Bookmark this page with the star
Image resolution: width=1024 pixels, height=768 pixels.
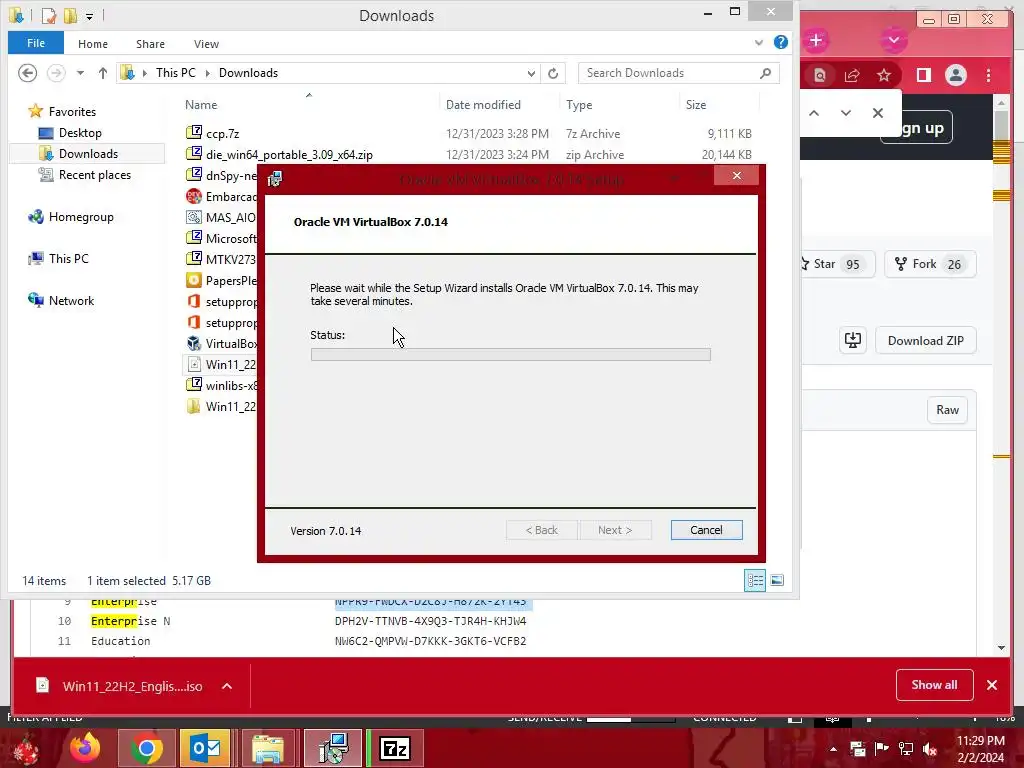click(884, 76)
